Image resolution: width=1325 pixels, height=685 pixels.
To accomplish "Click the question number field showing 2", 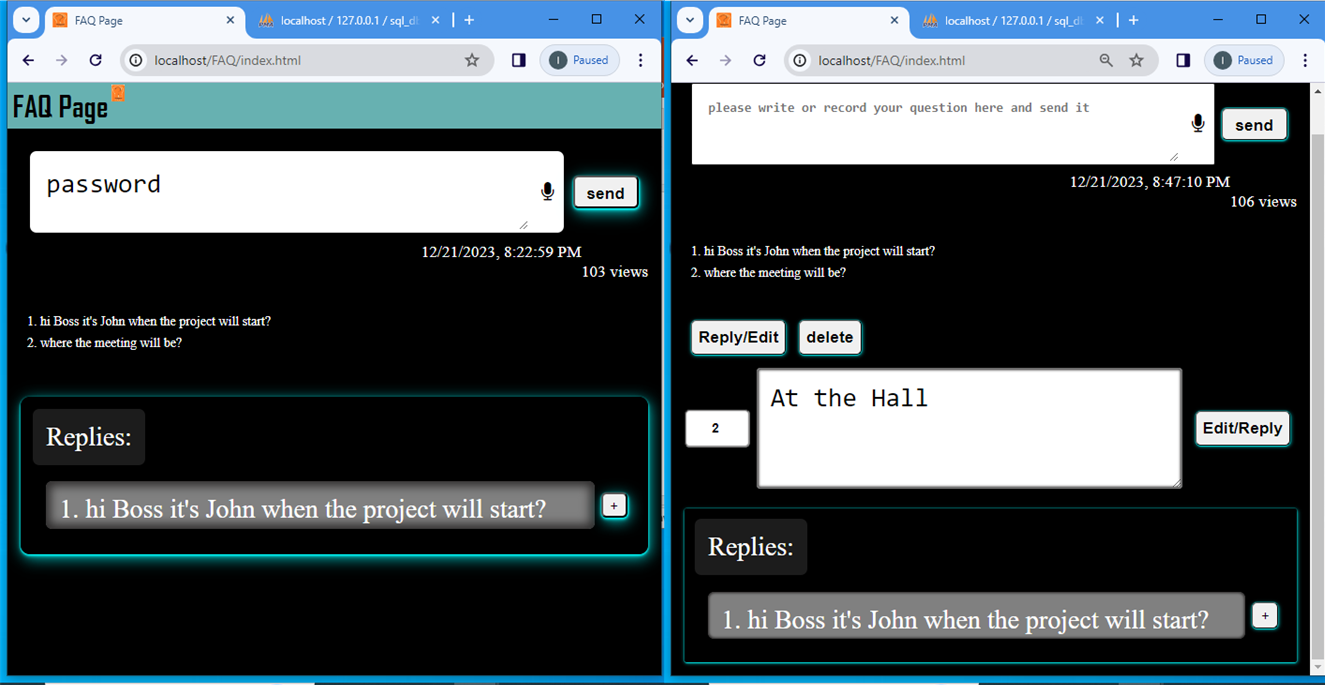I will click(716, 428).
